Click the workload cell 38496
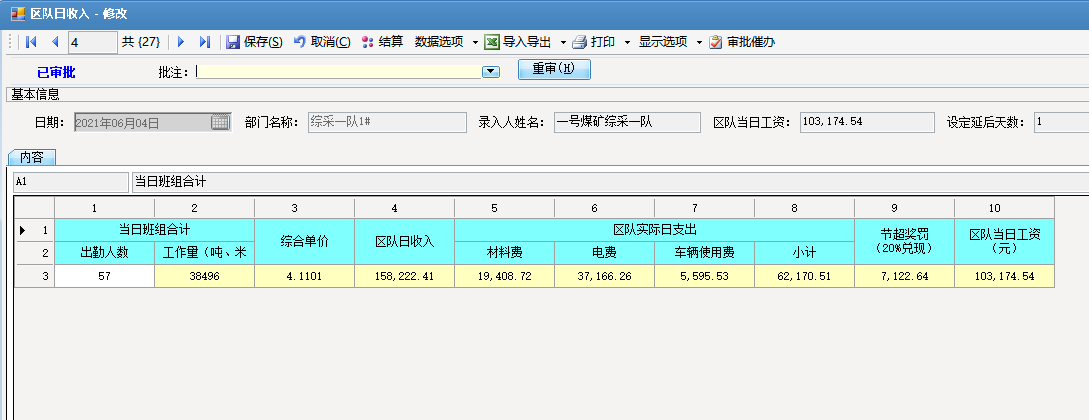Screen dimensions: 1089x420 [x=204, y=276]
